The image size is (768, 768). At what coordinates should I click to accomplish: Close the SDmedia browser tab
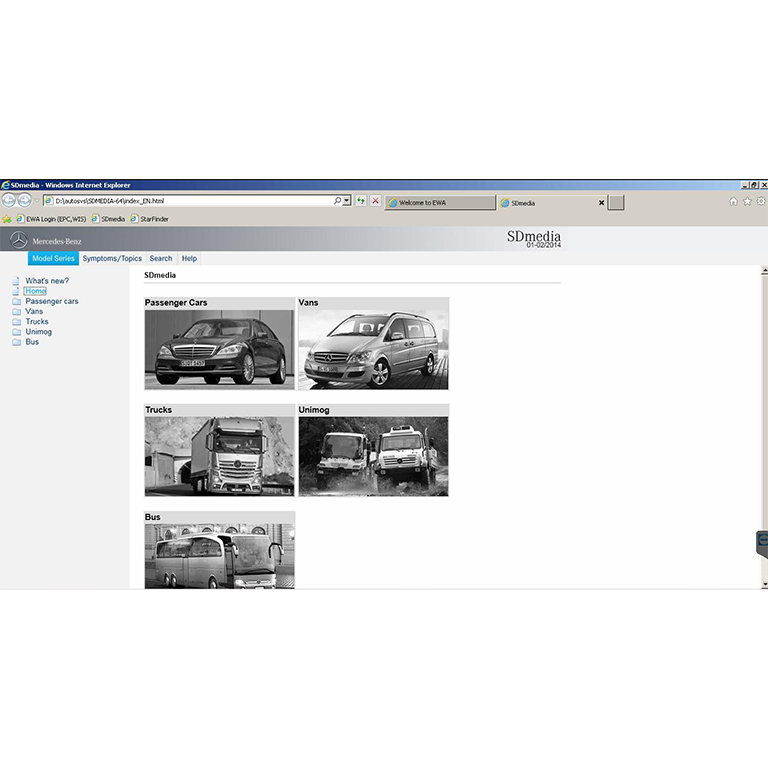[601, 203]
